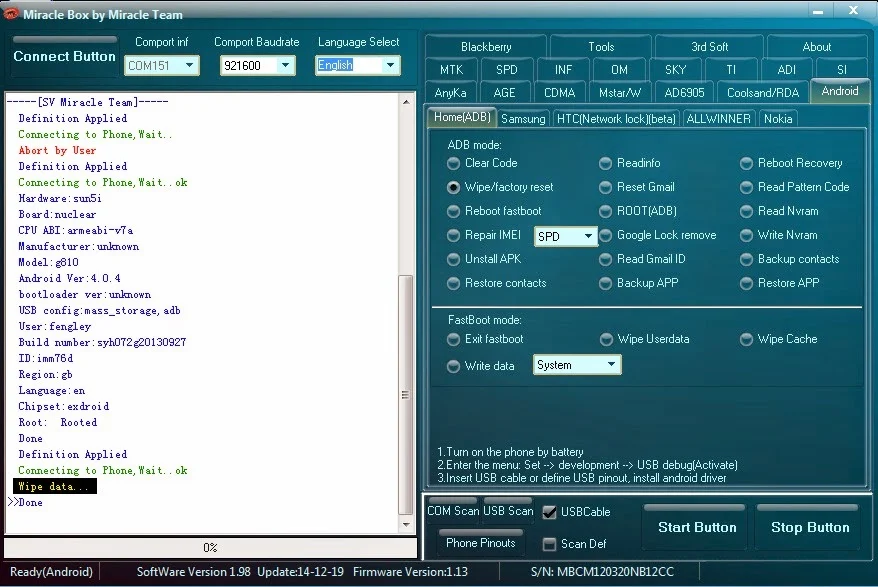Uncheck the USBCable checkbox

[x=550, y=512]
